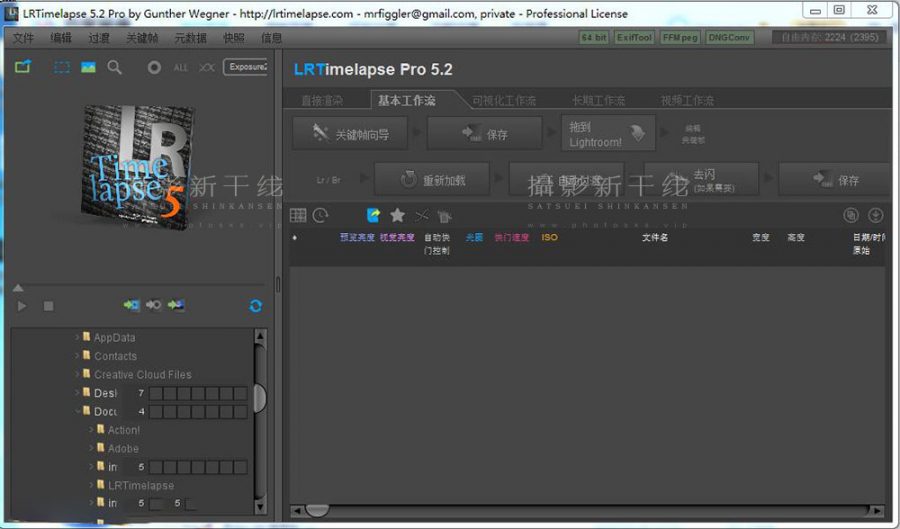Select the LRTimelapse folder

[x=141, y=485]
